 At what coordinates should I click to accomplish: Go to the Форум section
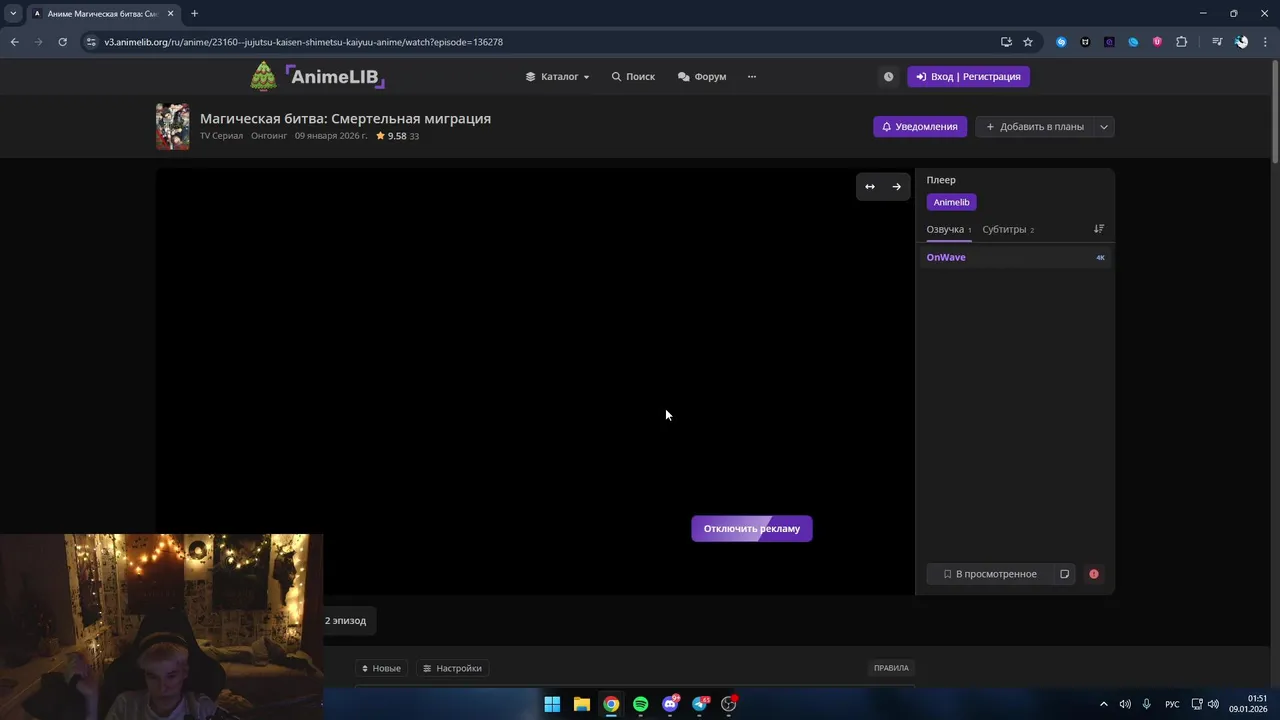tap(702, 76)
